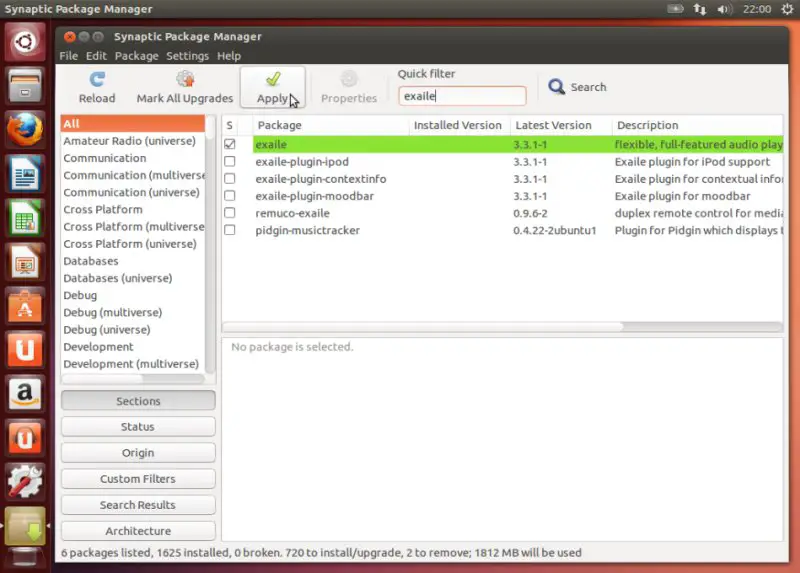The height and width of the screenshot is (573, 800).
Task: Open the Edit menu
Action: pyautogui.click(x=96, y=56)
